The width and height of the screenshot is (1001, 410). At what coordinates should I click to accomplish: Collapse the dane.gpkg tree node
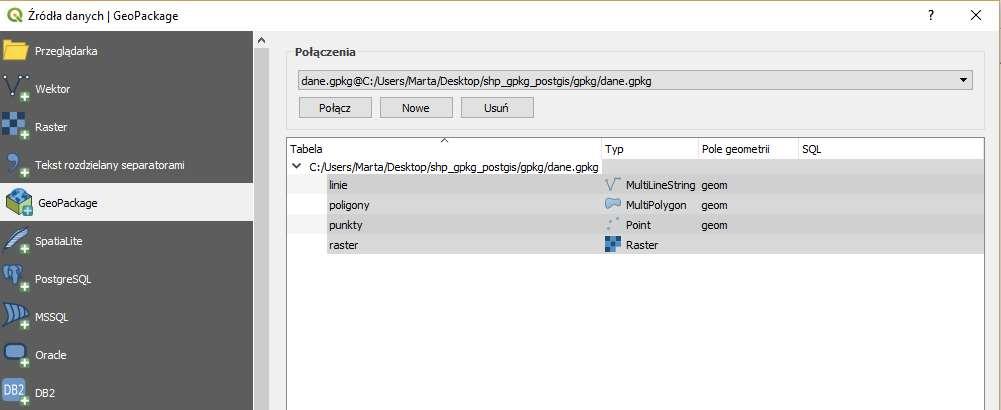click(x=296, y=166)
